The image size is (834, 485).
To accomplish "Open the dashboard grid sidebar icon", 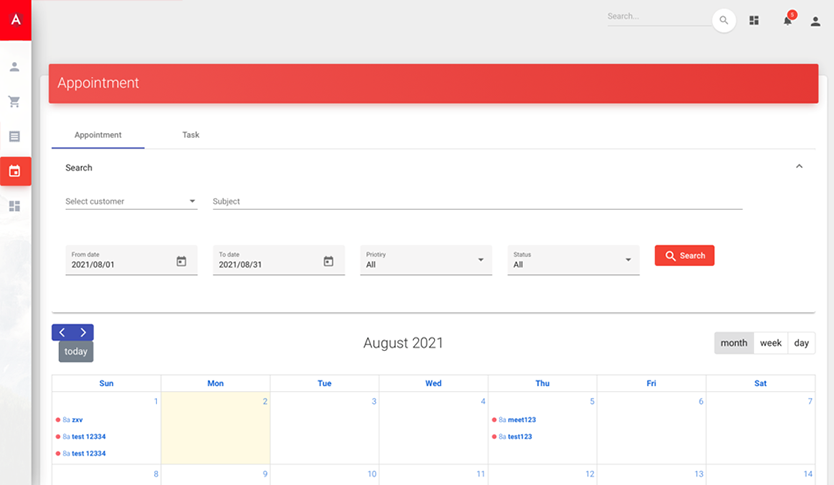I will (x=14, y=206).
